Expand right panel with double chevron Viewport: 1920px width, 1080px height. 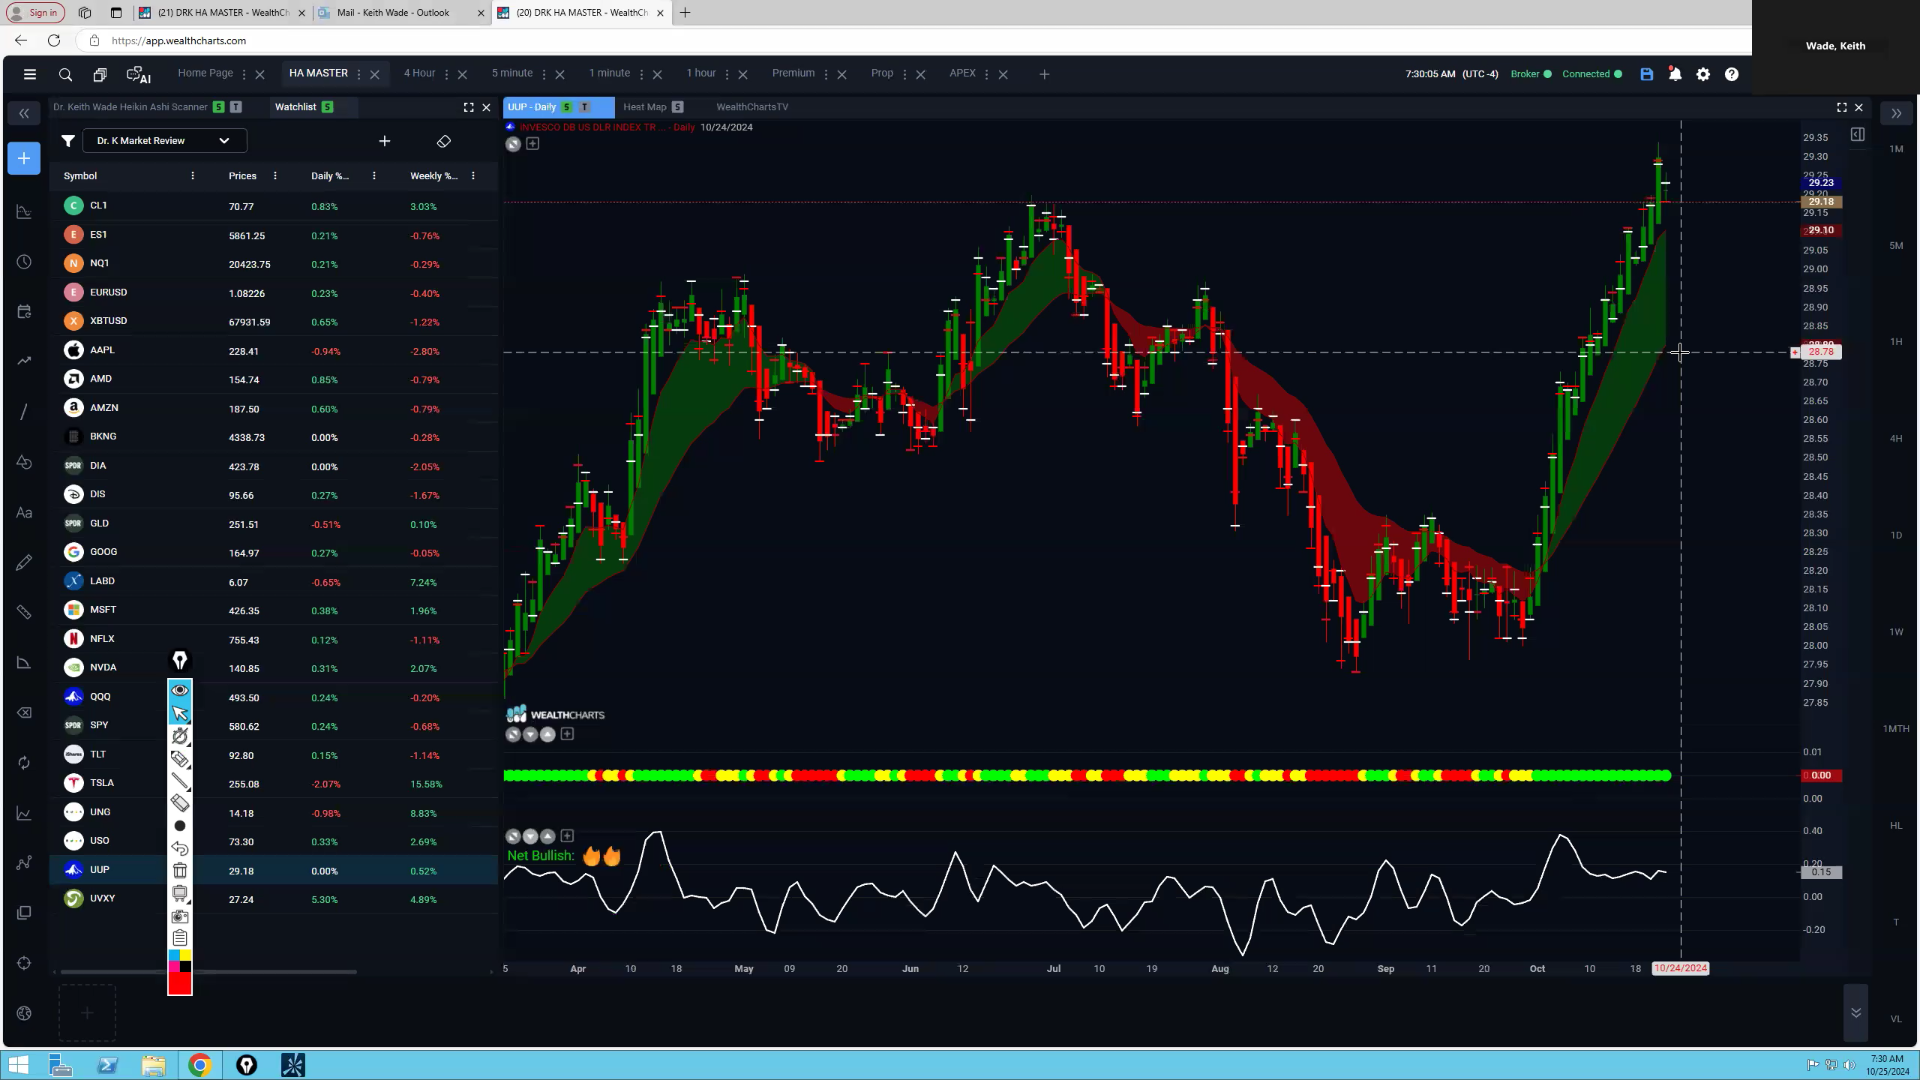point(1896,113)
